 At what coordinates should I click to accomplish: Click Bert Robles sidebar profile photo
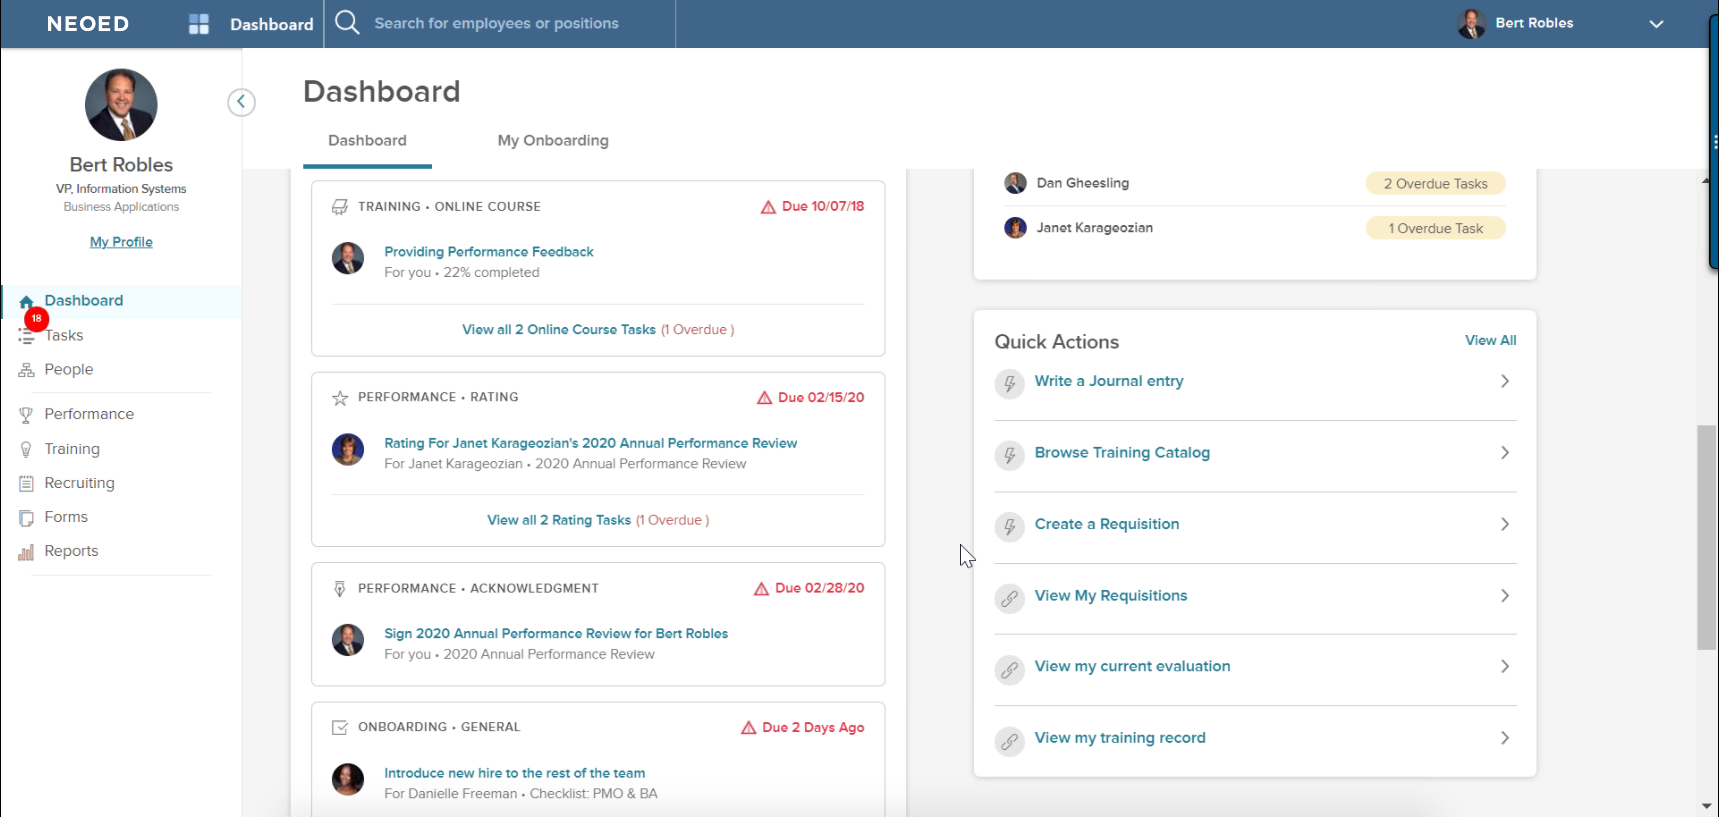click(121, 105)
